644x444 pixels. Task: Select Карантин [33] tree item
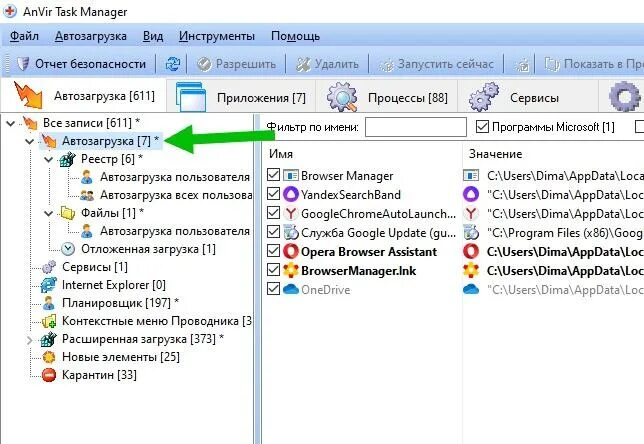click(99, 375)
